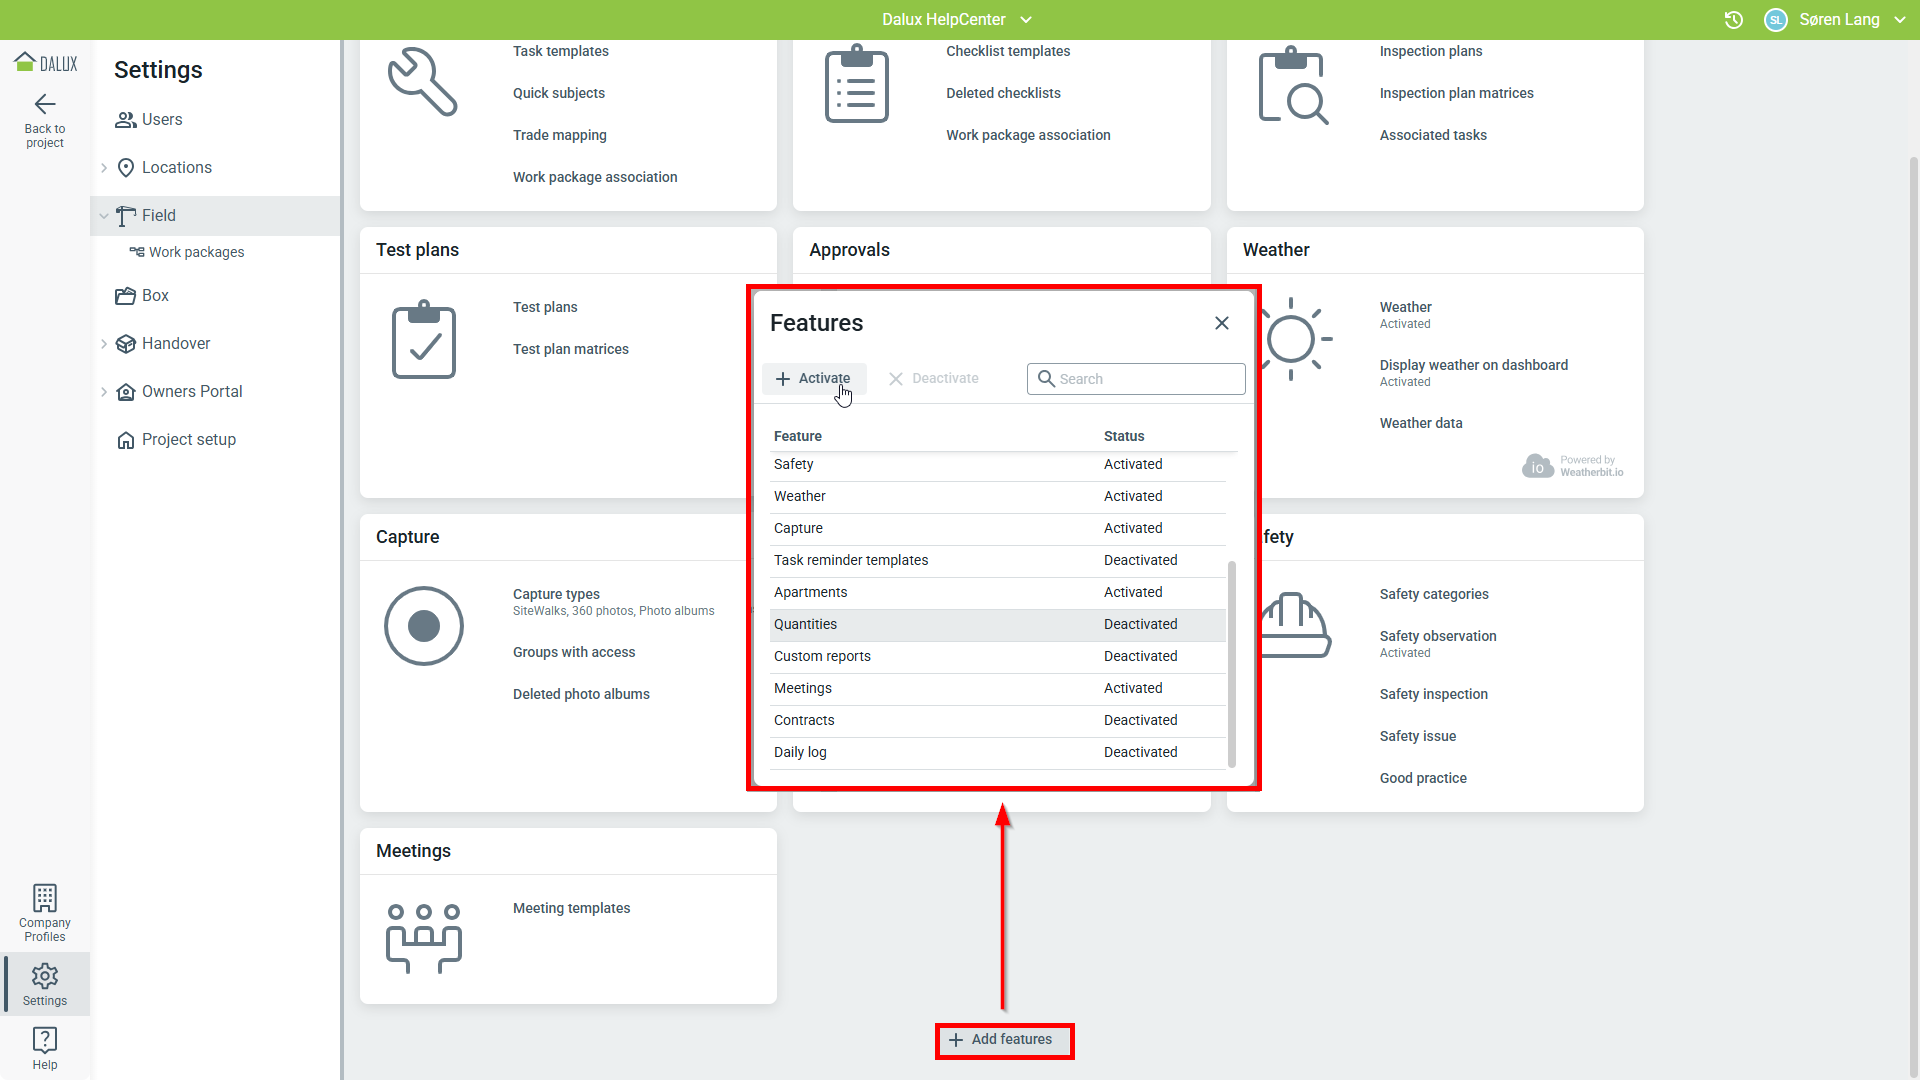Viewport: 1920px width, 1080px height.
Task: Click the Test plans clipboard check icon
Action: pos(424,340)
